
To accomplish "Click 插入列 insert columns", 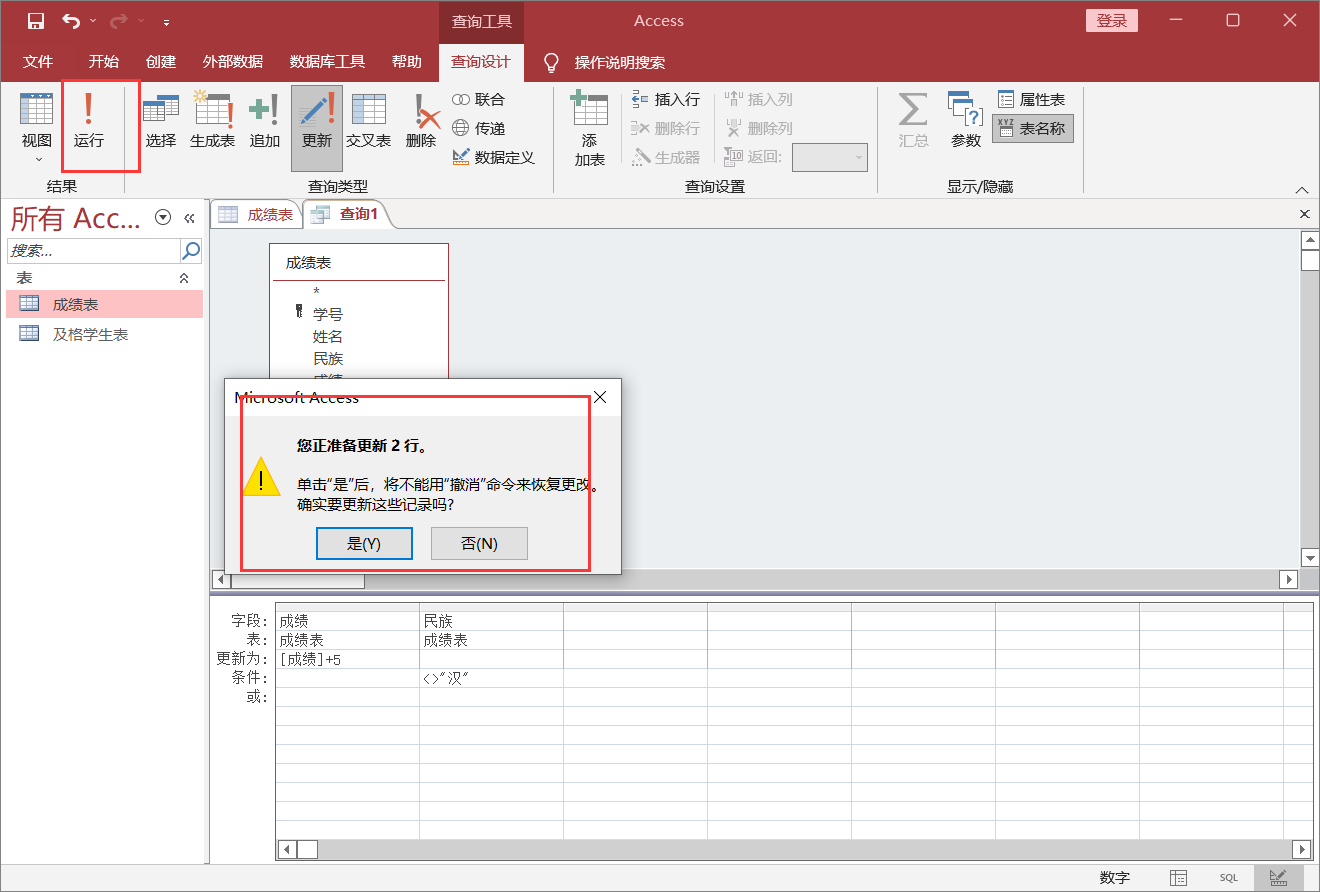I will pyautogui.click(x=759, y=100).
